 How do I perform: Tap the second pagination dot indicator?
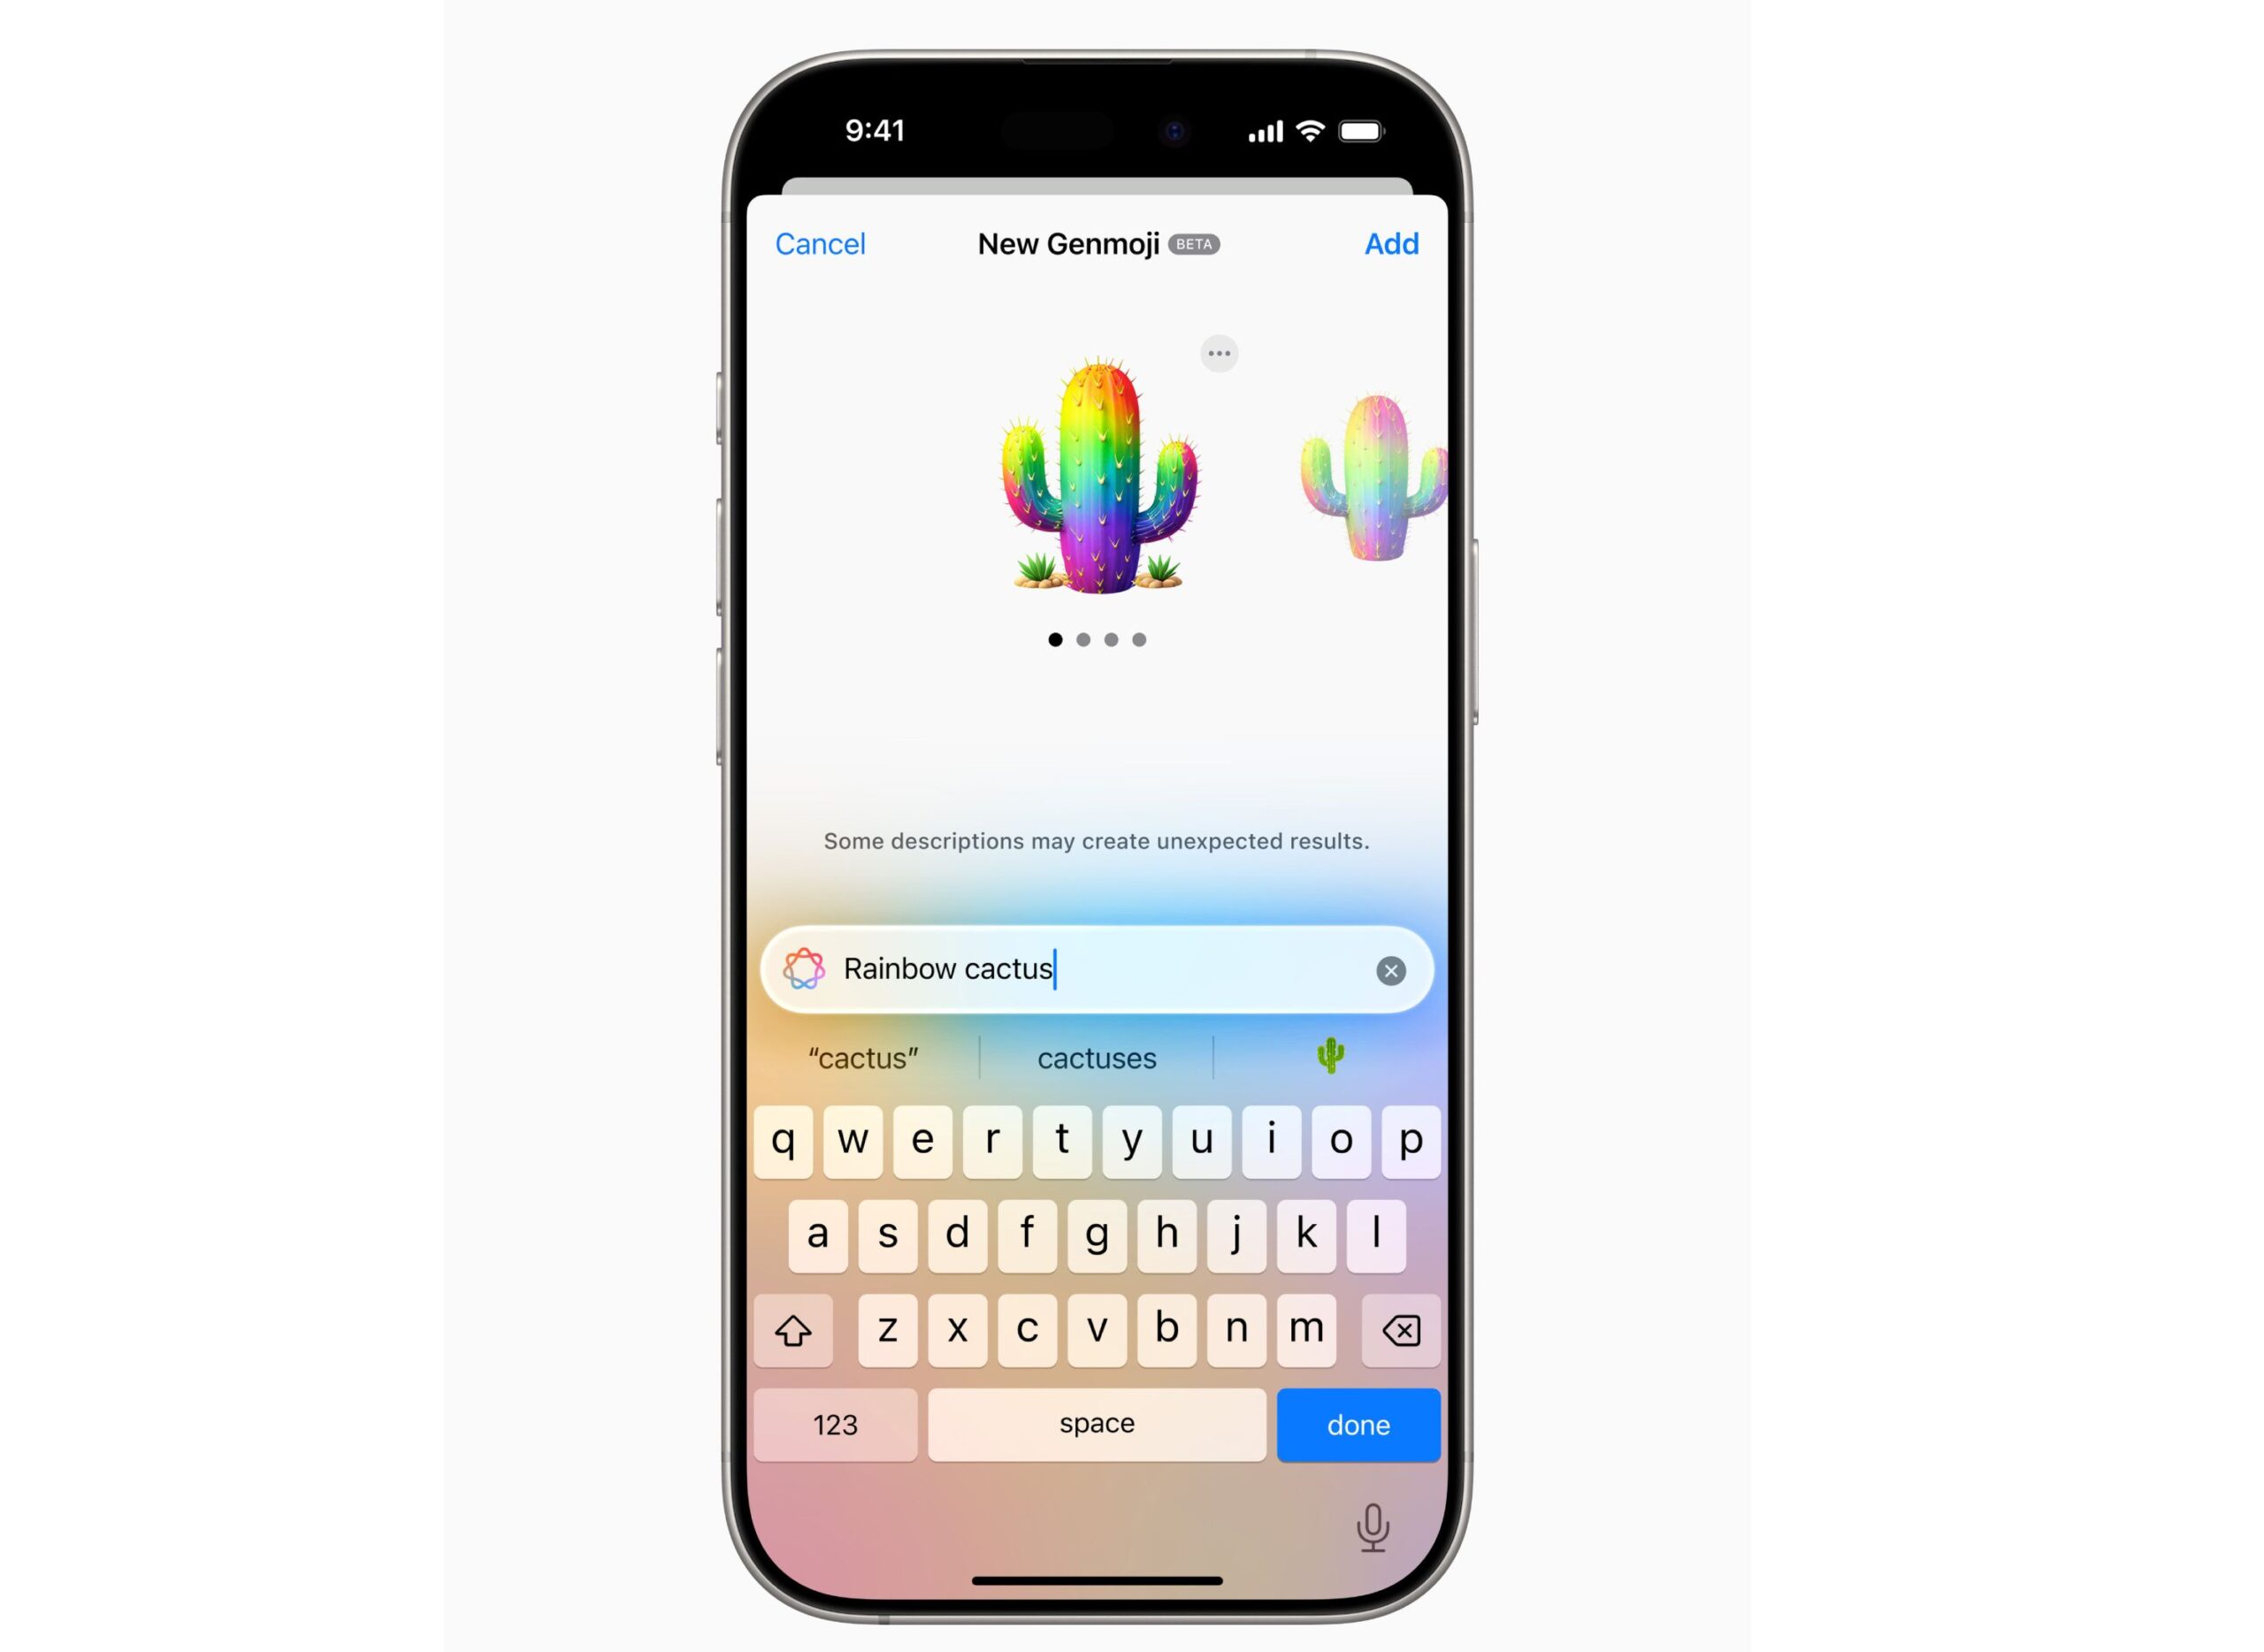tap(1081, 638)
